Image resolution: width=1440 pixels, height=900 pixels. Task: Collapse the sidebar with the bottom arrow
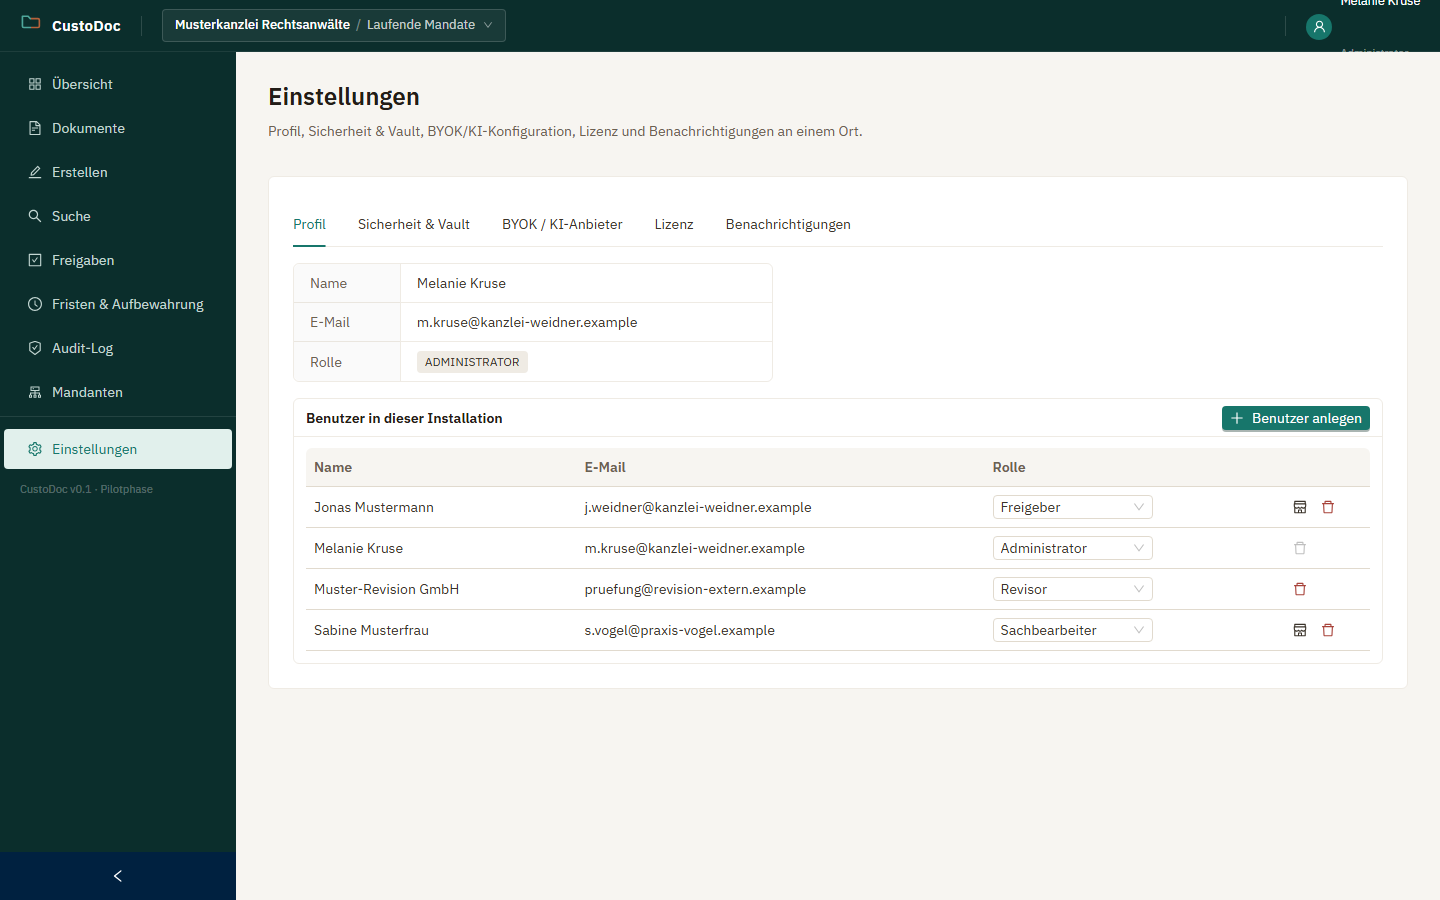(118, 876)
